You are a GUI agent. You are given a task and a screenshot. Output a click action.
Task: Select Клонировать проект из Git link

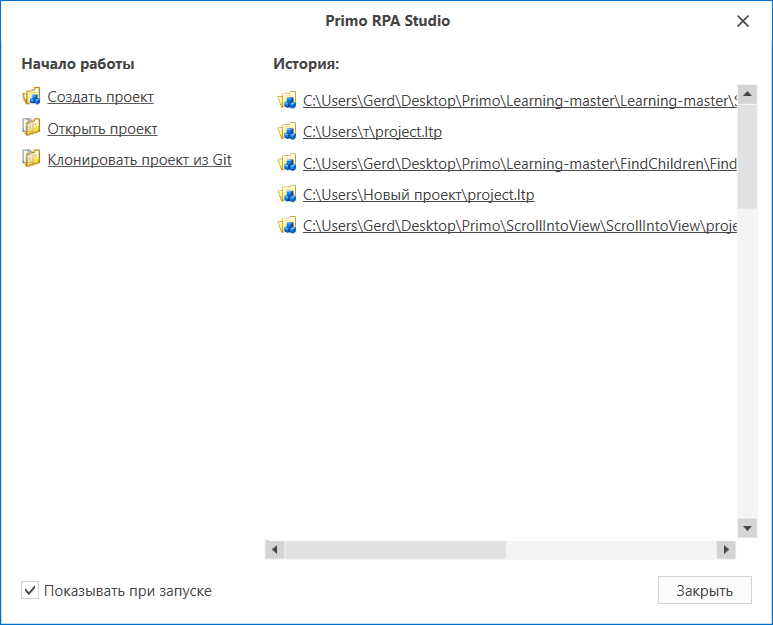coord(140,160)
